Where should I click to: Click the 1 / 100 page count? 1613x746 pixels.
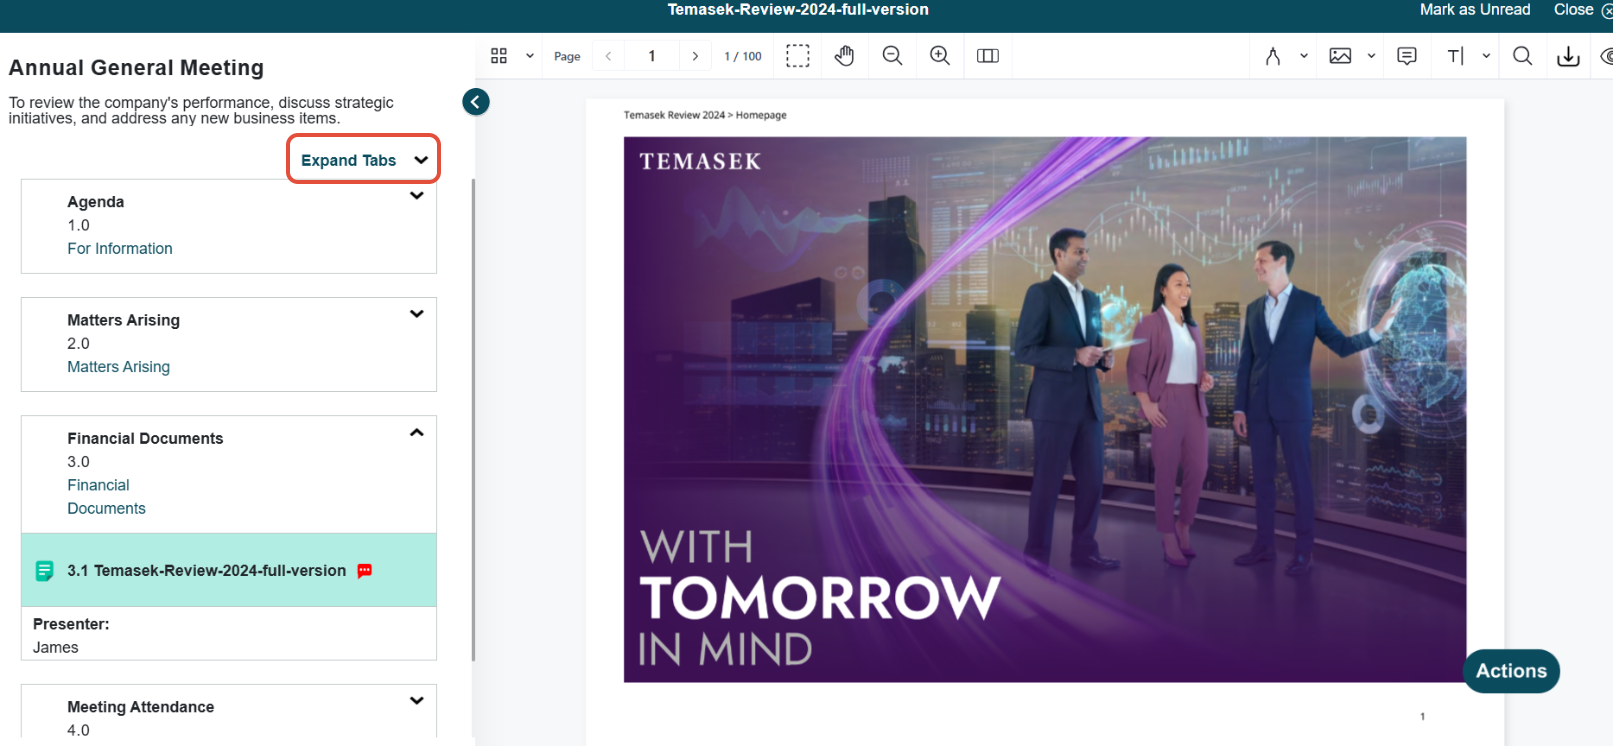tap(743, 56)
